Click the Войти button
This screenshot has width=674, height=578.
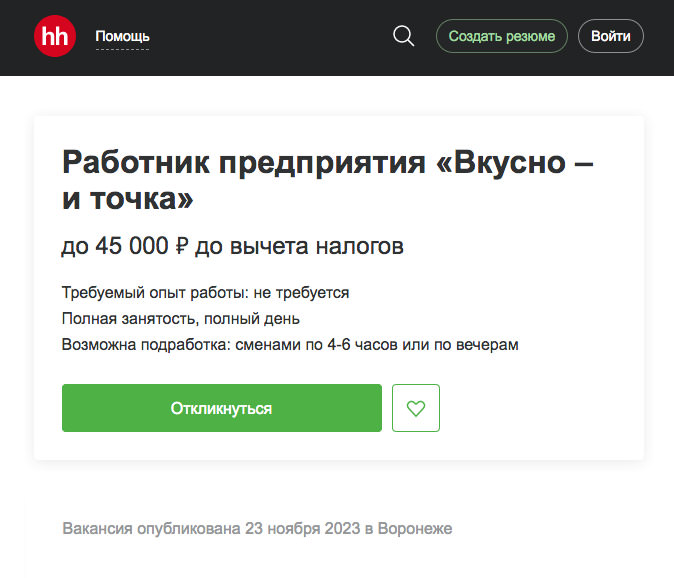[x=611, y=36]
